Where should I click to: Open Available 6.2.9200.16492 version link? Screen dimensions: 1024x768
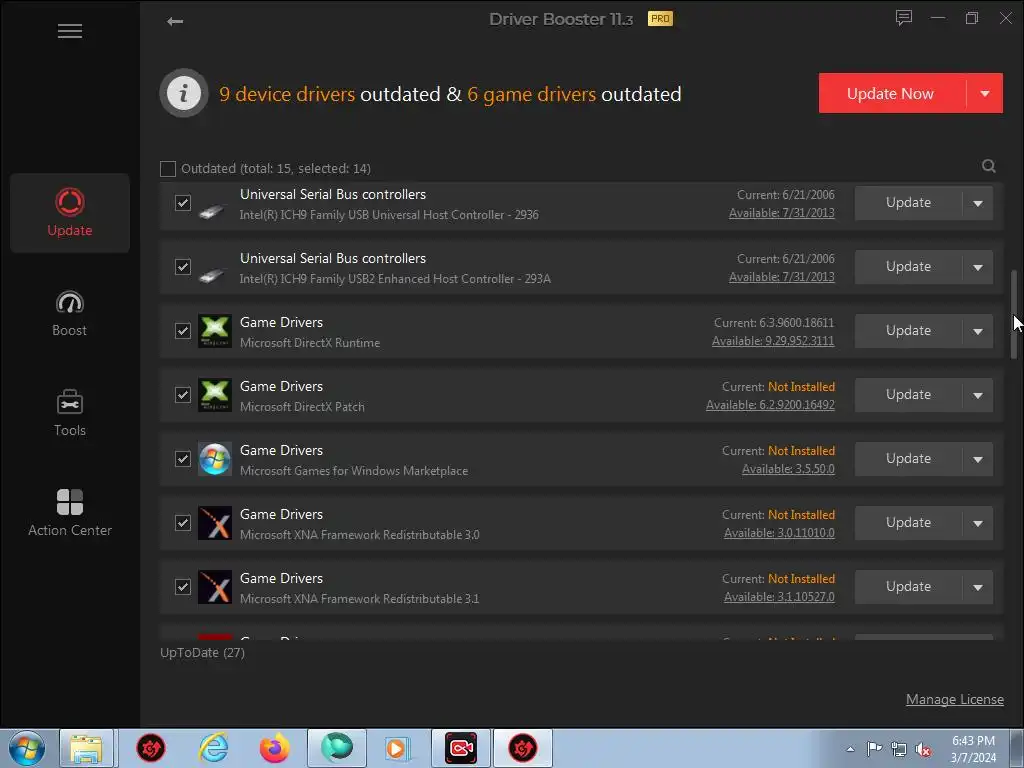point(771,405)
